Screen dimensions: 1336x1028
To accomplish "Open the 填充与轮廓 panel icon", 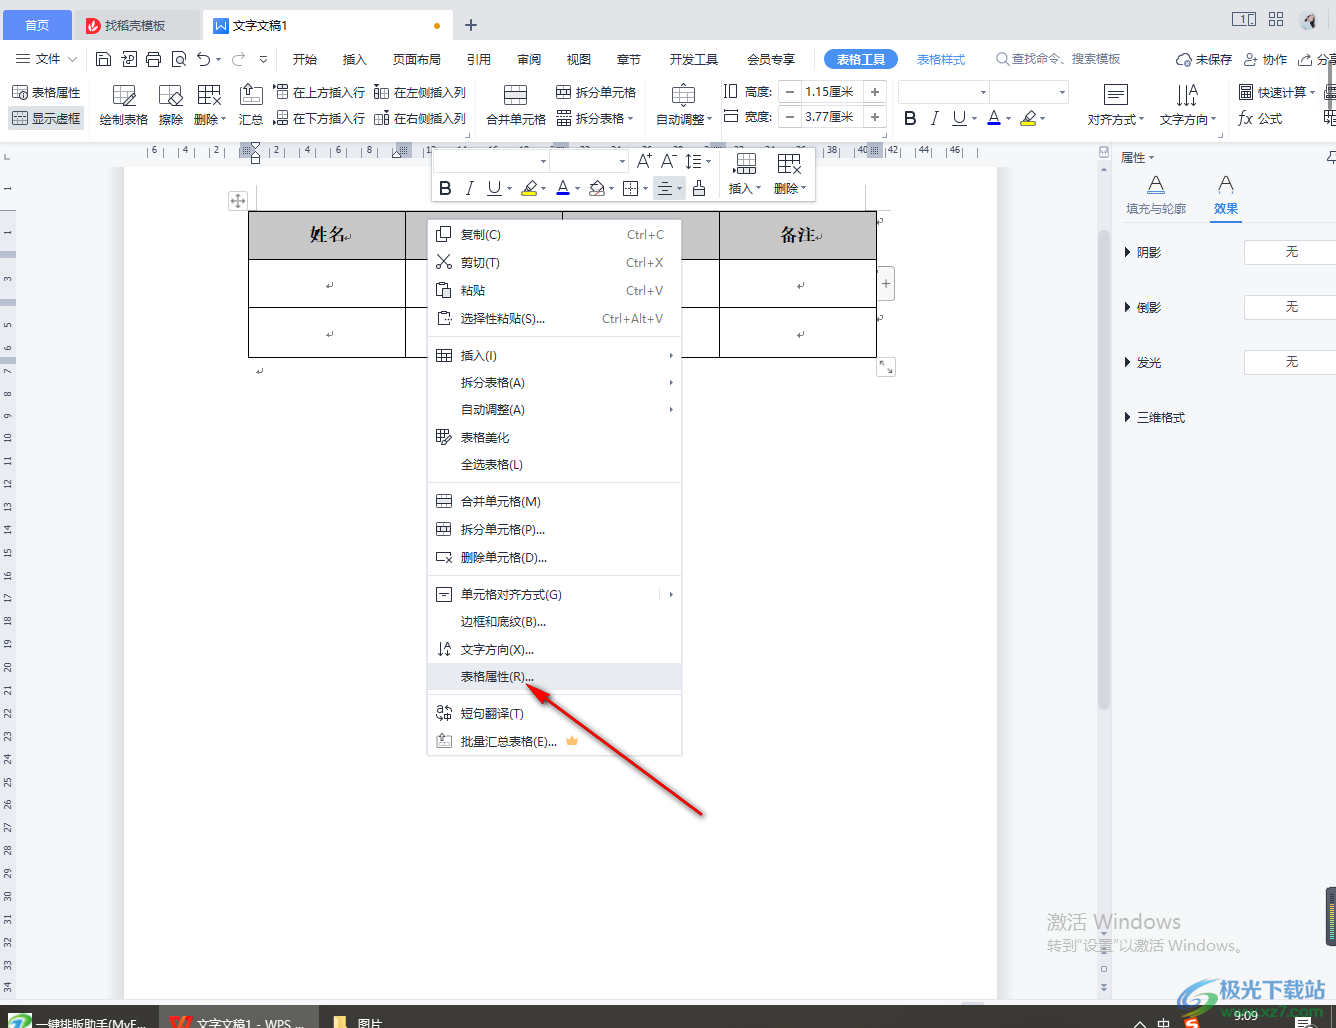I will (x=1156, y=194).
